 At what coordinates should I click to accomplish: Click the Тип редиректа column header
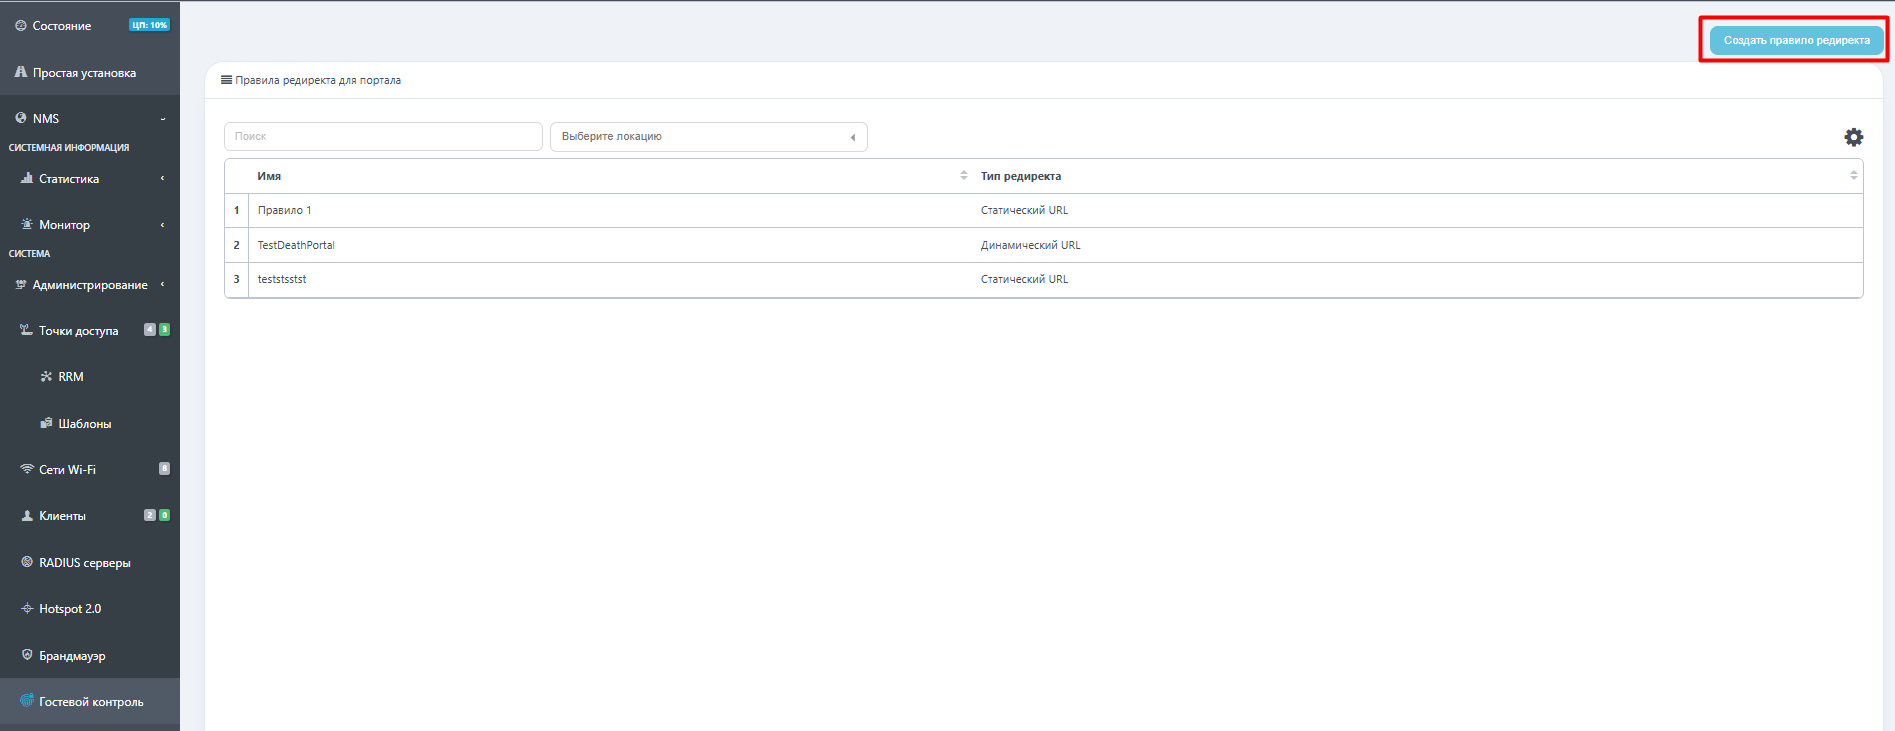pos(1020,176)
